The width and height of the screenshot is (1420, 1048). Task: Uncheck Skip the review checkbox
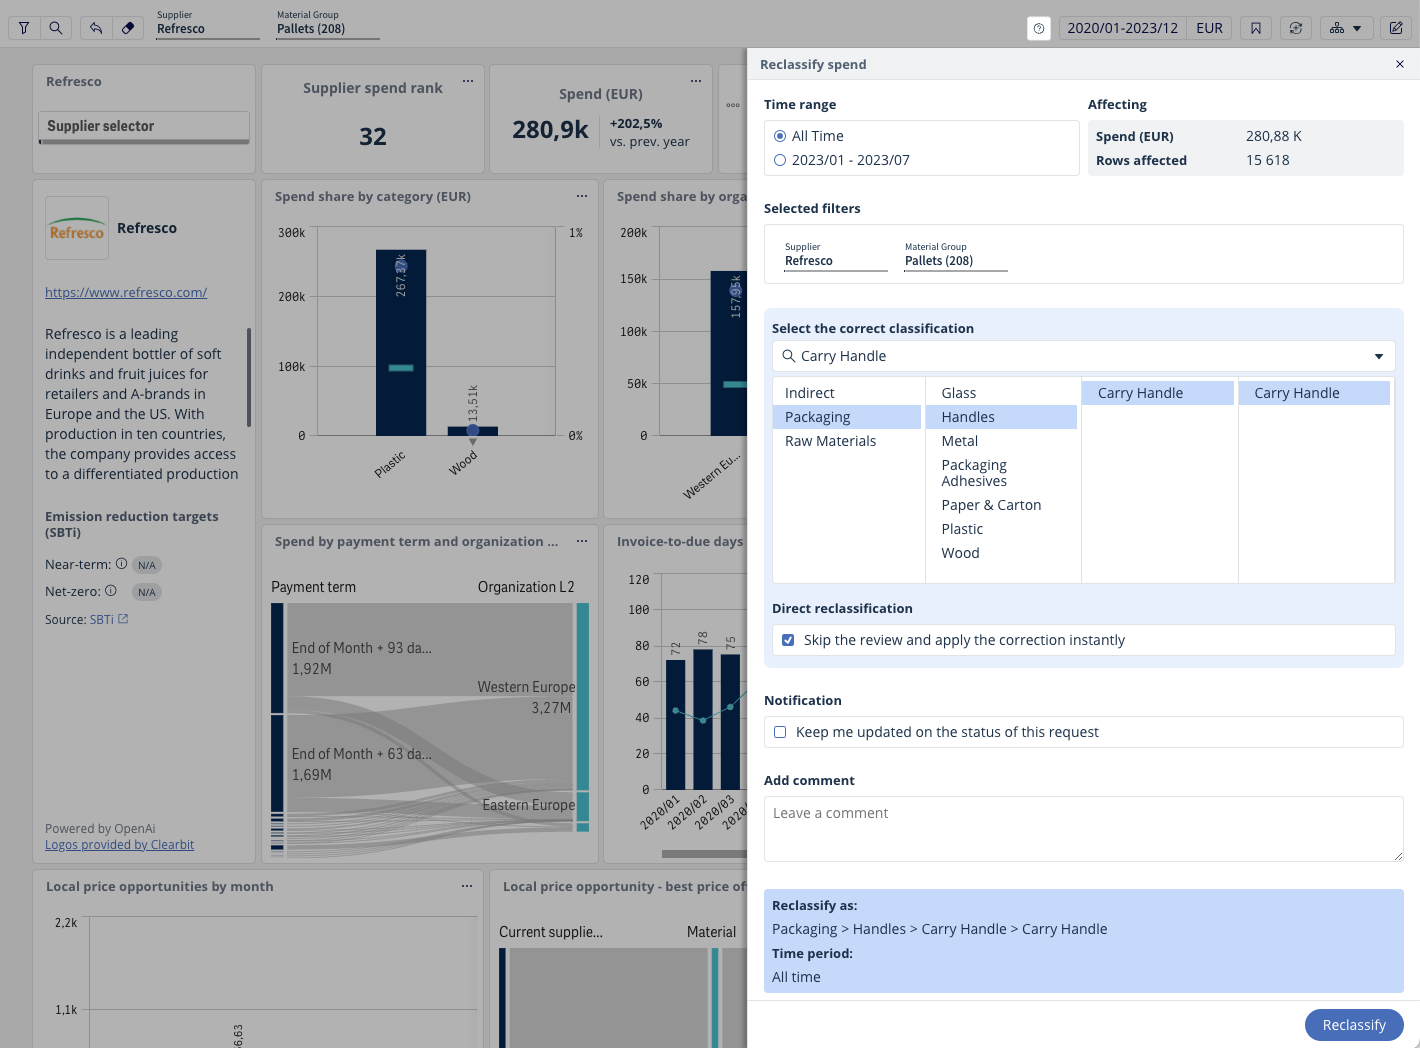pyautogui.click(x=788, y=640)
